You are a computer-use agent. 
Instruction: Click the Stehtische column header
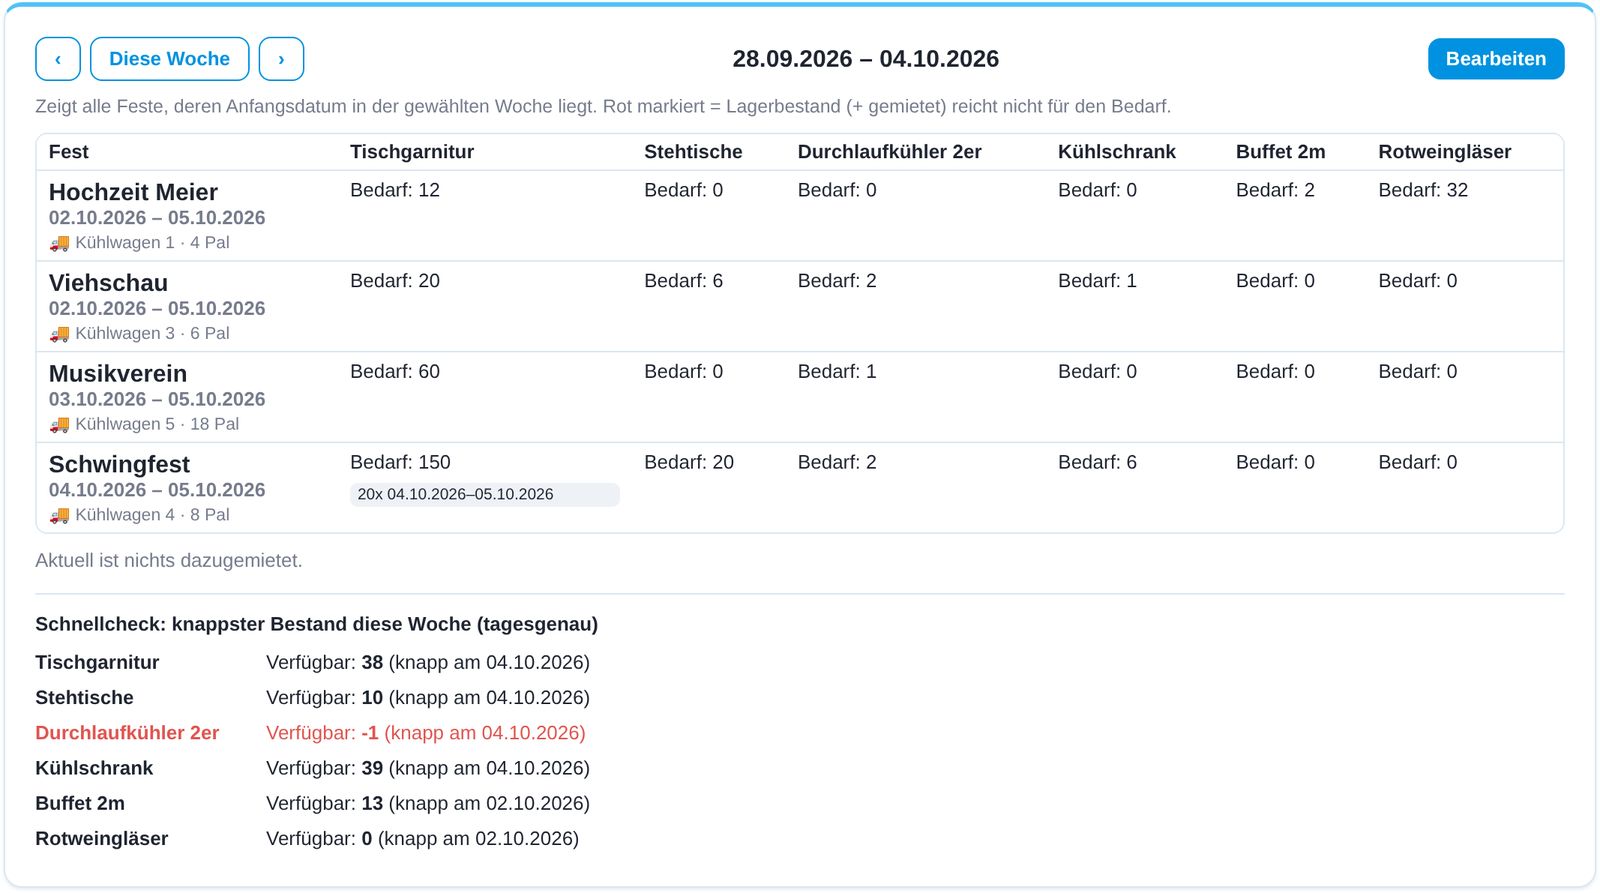(693, 152)
